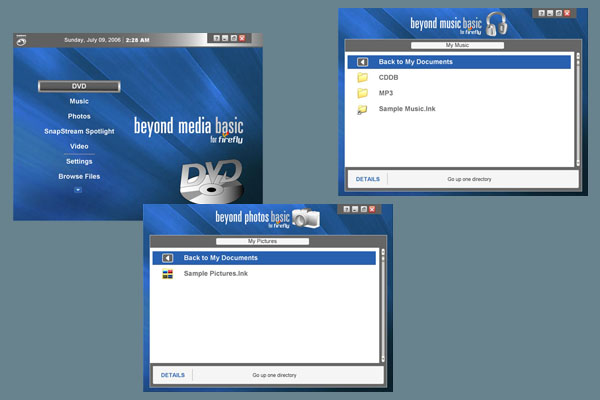This screenshot has height=400, width=600.
Task: Click the Music window list scrollbar
Action: tap(577, 109)
